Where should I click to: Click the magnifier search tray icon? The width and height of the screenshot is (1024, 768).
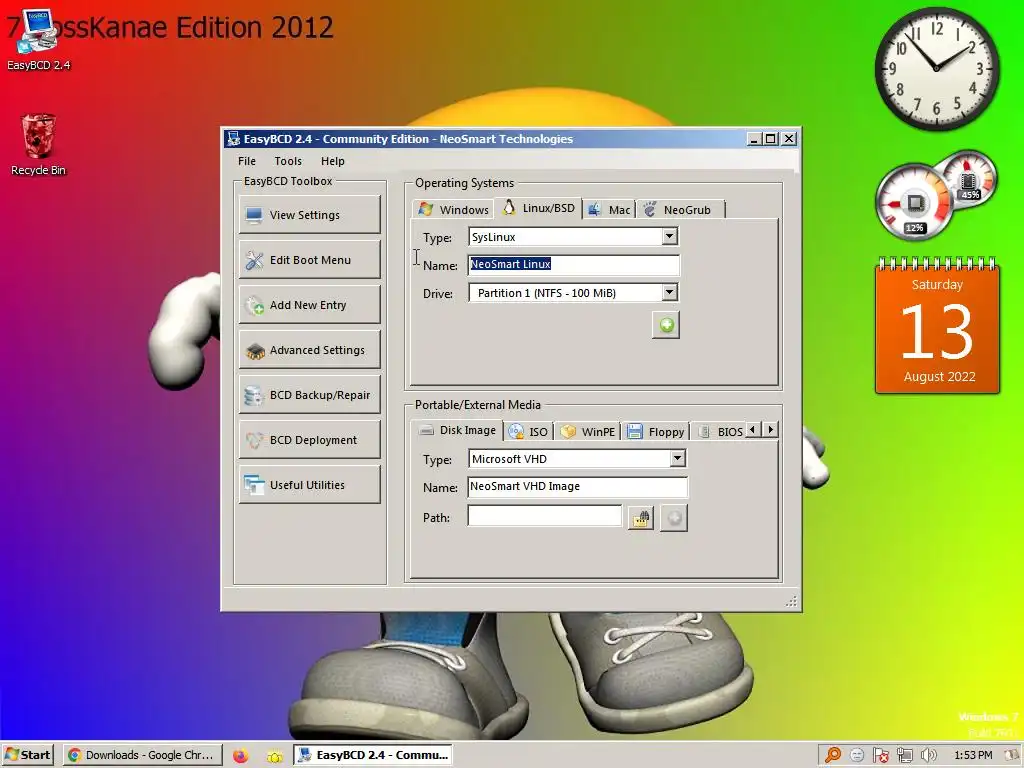tap(833, 756)
